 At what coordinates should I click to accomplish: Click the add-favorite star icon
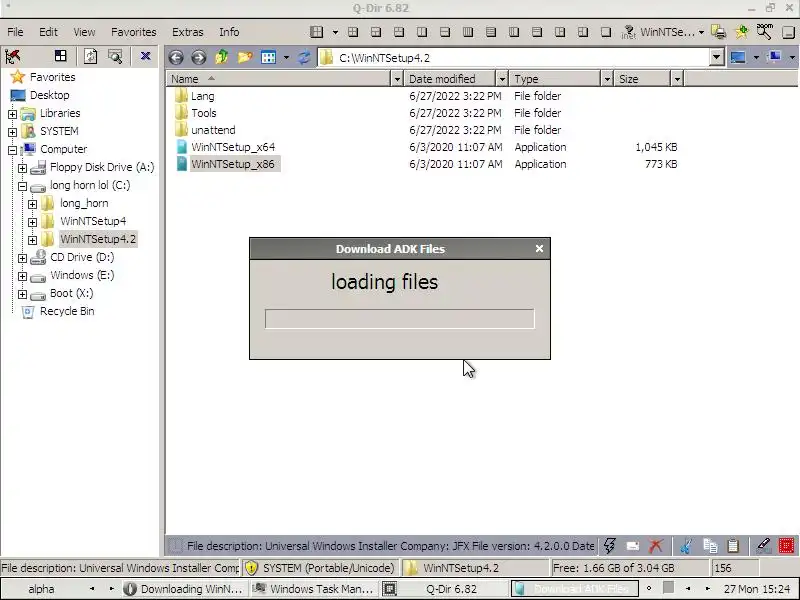click(x=741, y=32)
